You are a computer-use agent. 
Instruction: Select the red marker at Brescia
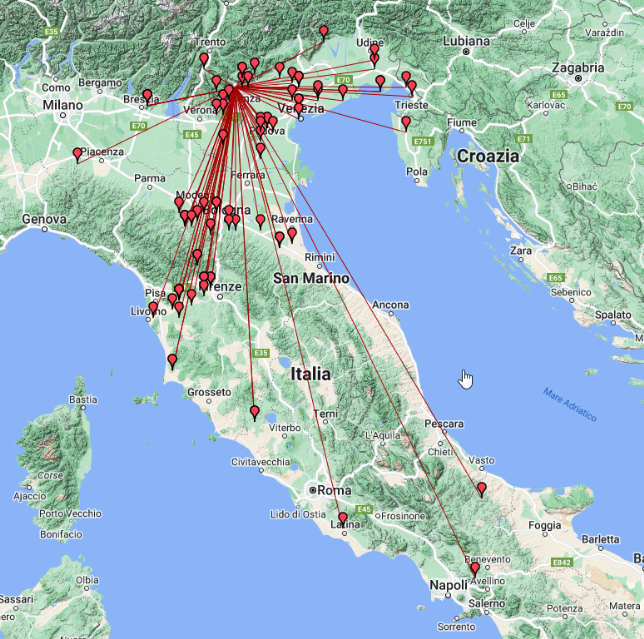pos(147,96)
